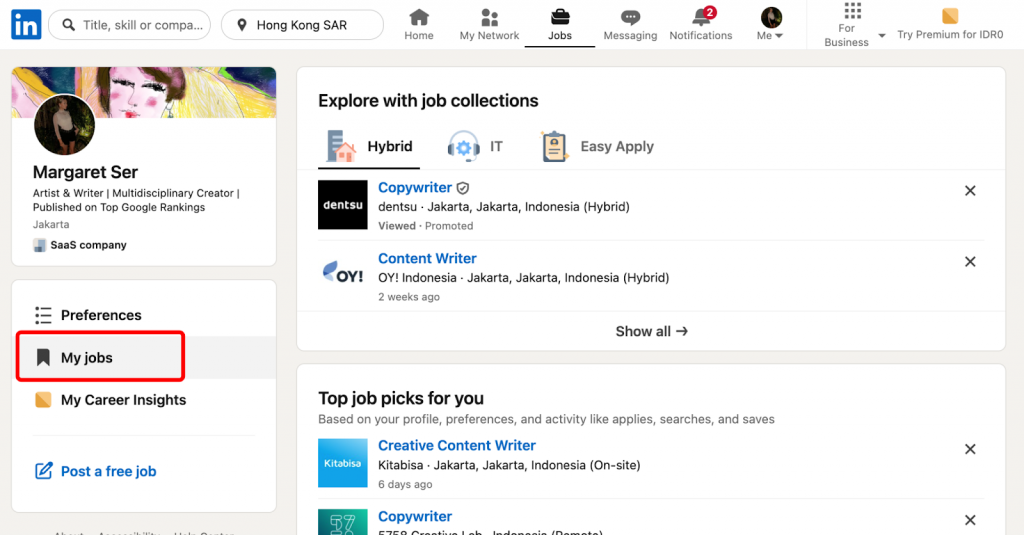
Task: Click the Hong Kong SAR location field
Action: click(302, 25)
